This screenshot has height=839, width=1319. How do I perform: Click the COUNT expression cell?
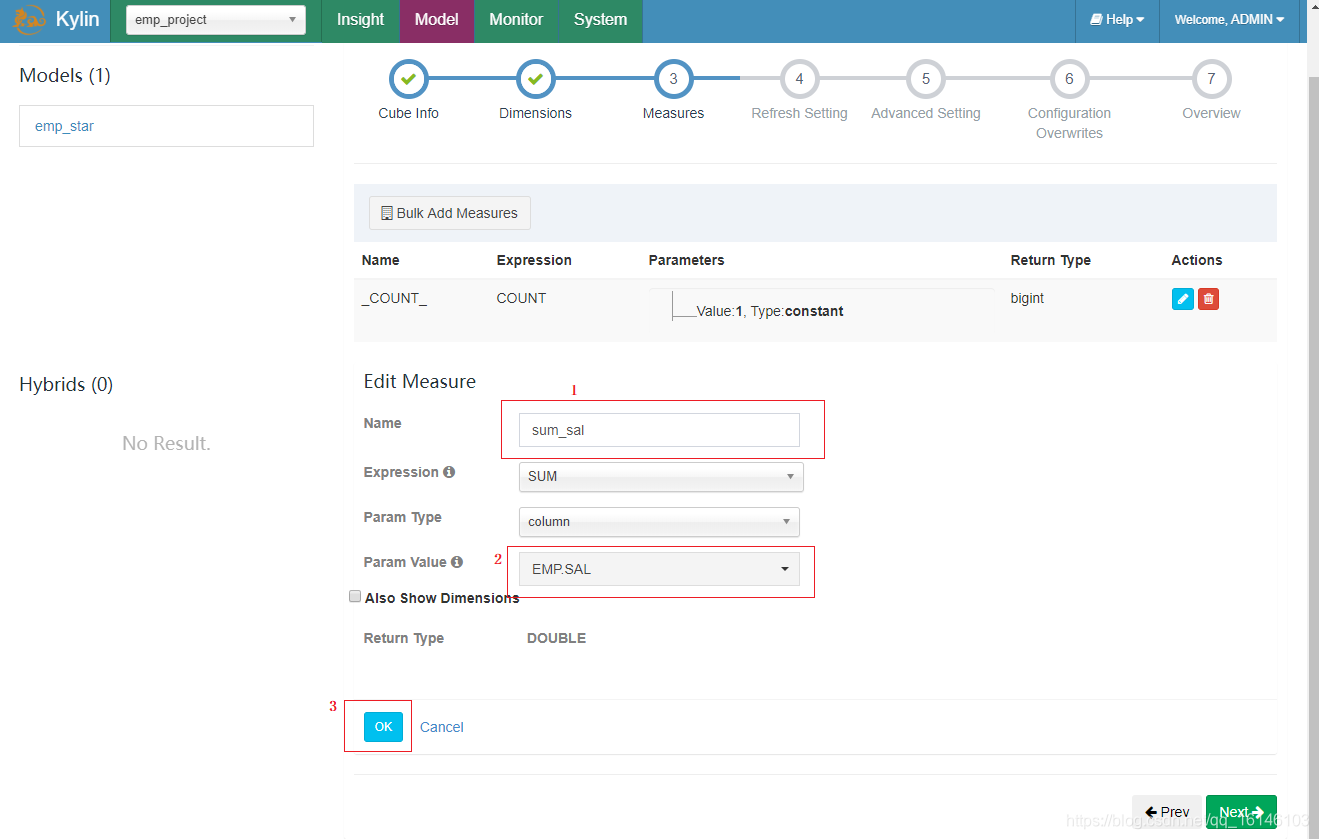point(521,298)
